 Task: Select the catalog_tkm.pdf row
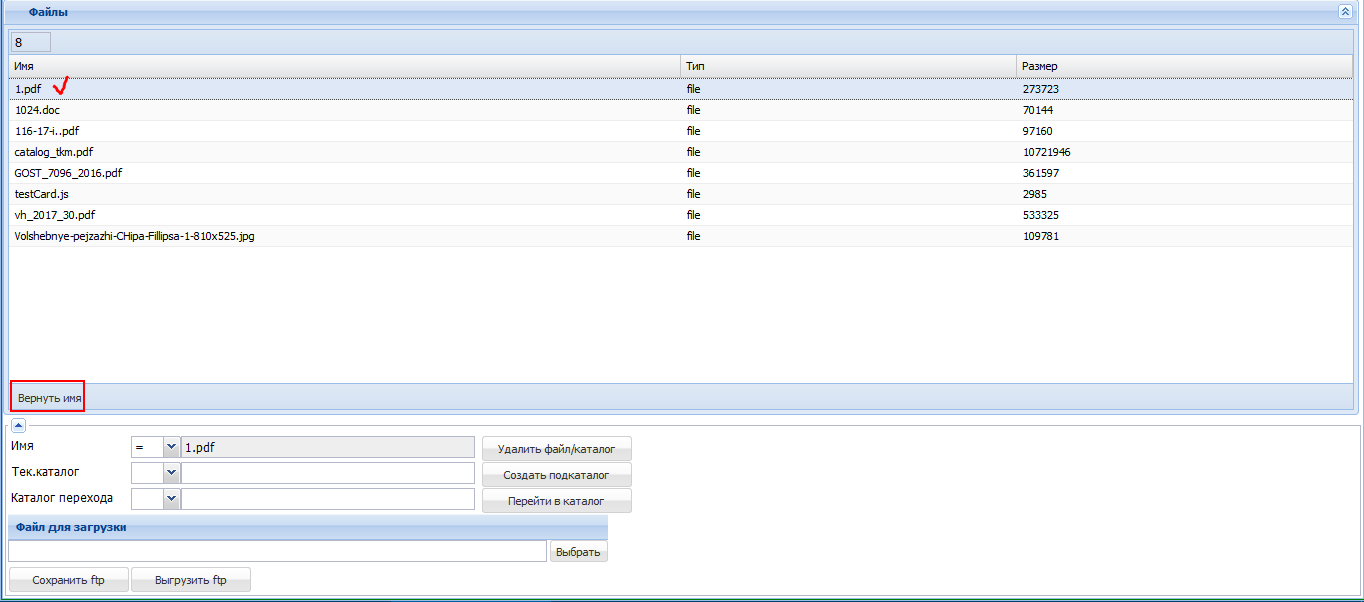point(681,152)
